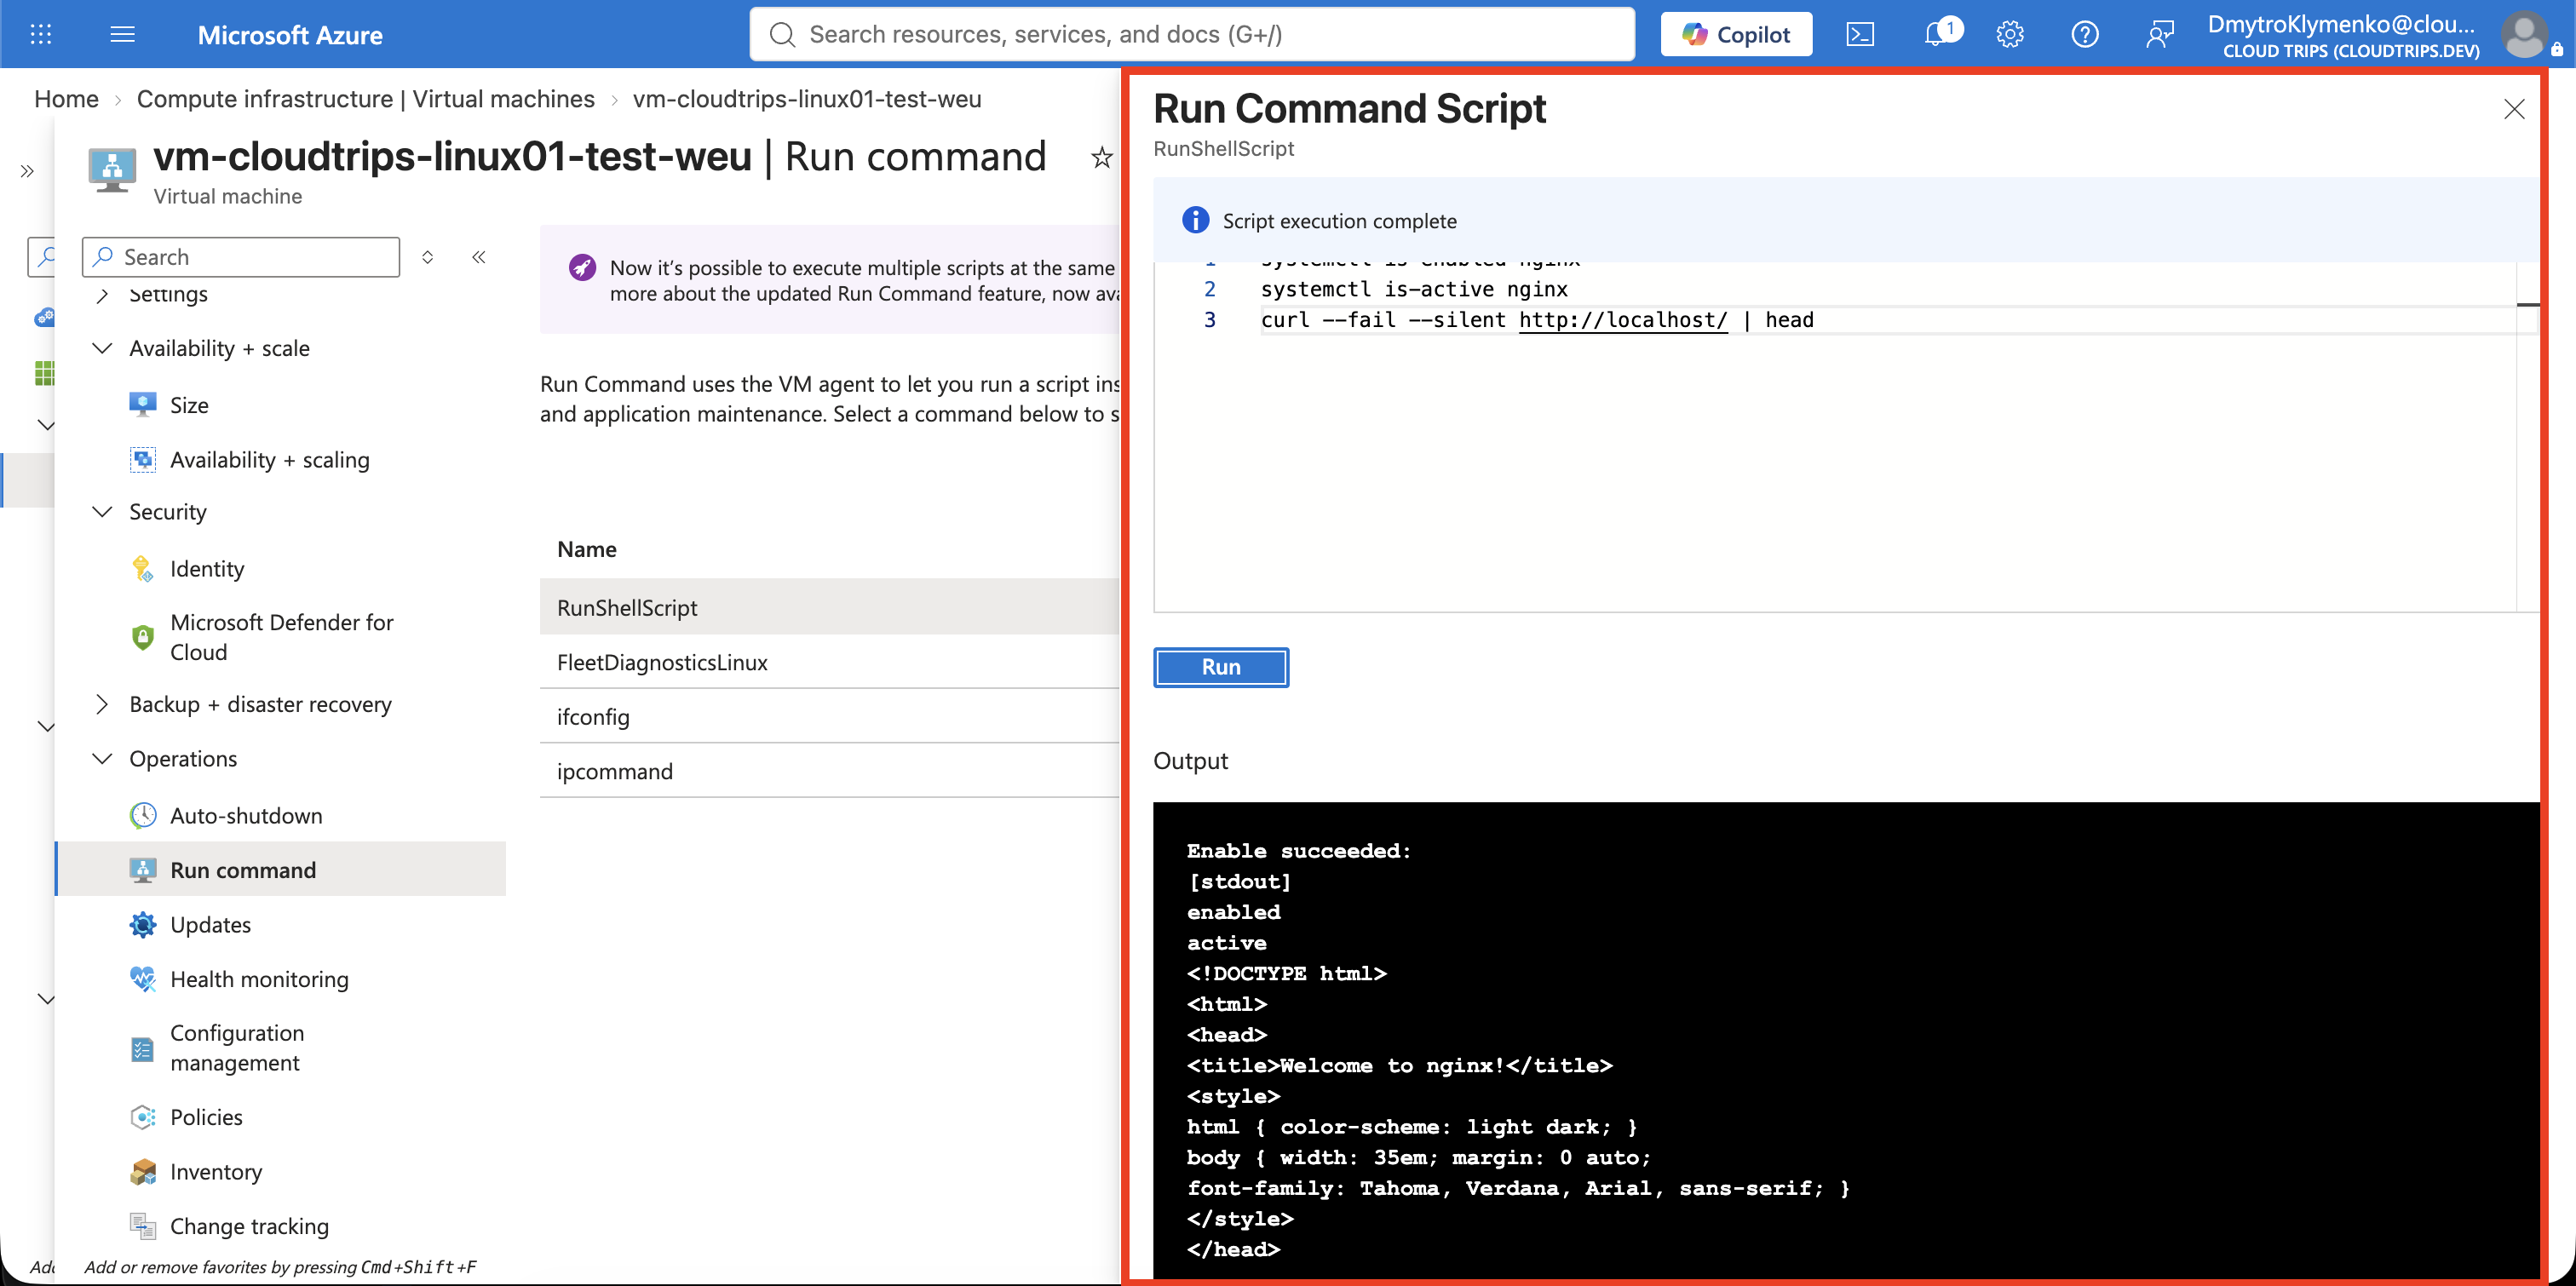Toggle expand/collapse all menu groups icon
2576x1286 pixels.
point(427,257)
